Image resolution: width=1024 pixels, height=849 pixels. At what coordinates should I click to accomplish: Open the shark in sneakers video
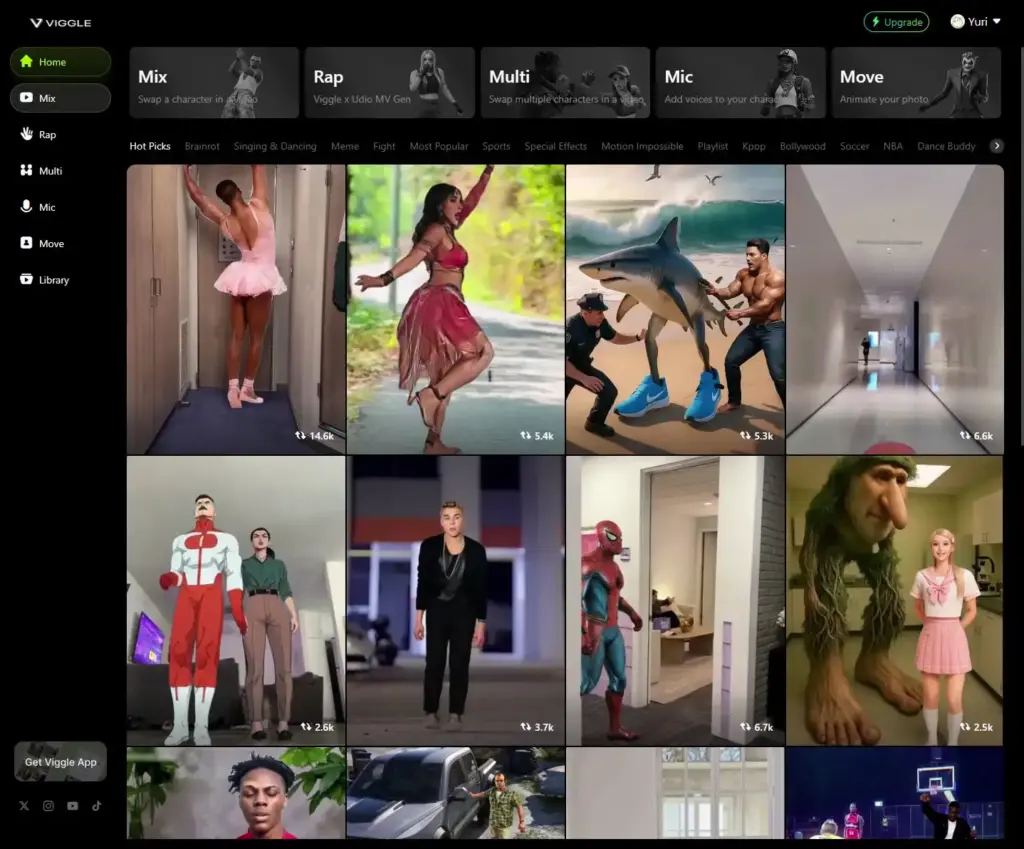pyautogui.click(x=675, y=310)
